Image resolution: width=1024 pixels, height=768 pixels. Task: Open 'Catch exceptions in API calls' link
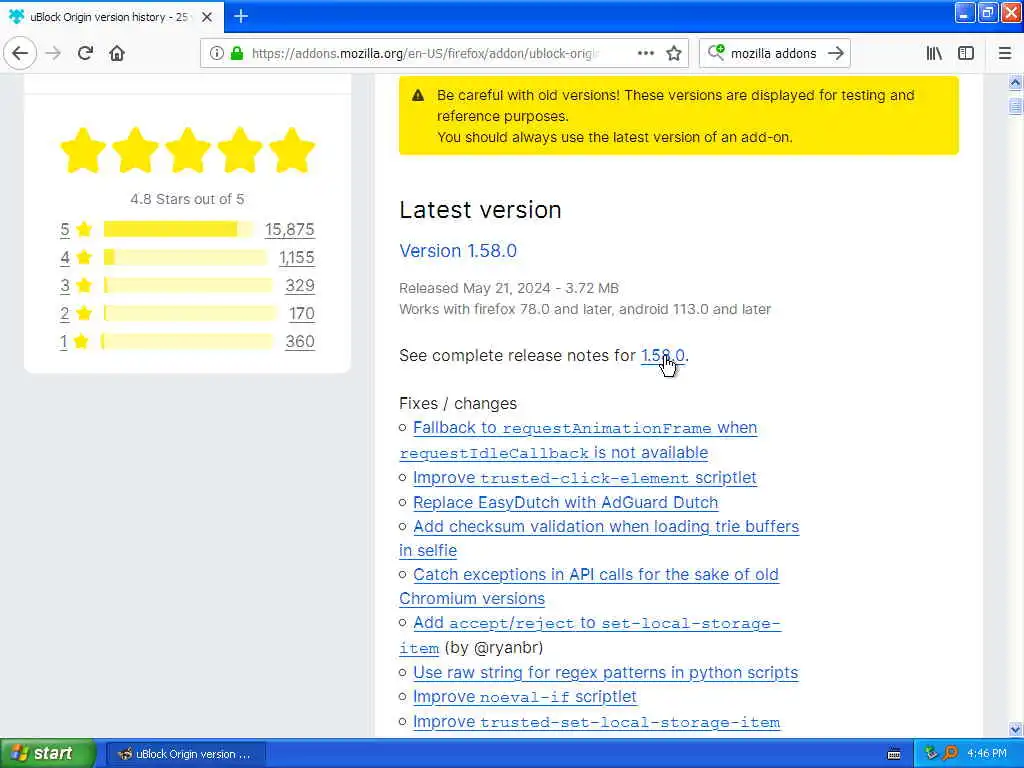tap(596, 575)
